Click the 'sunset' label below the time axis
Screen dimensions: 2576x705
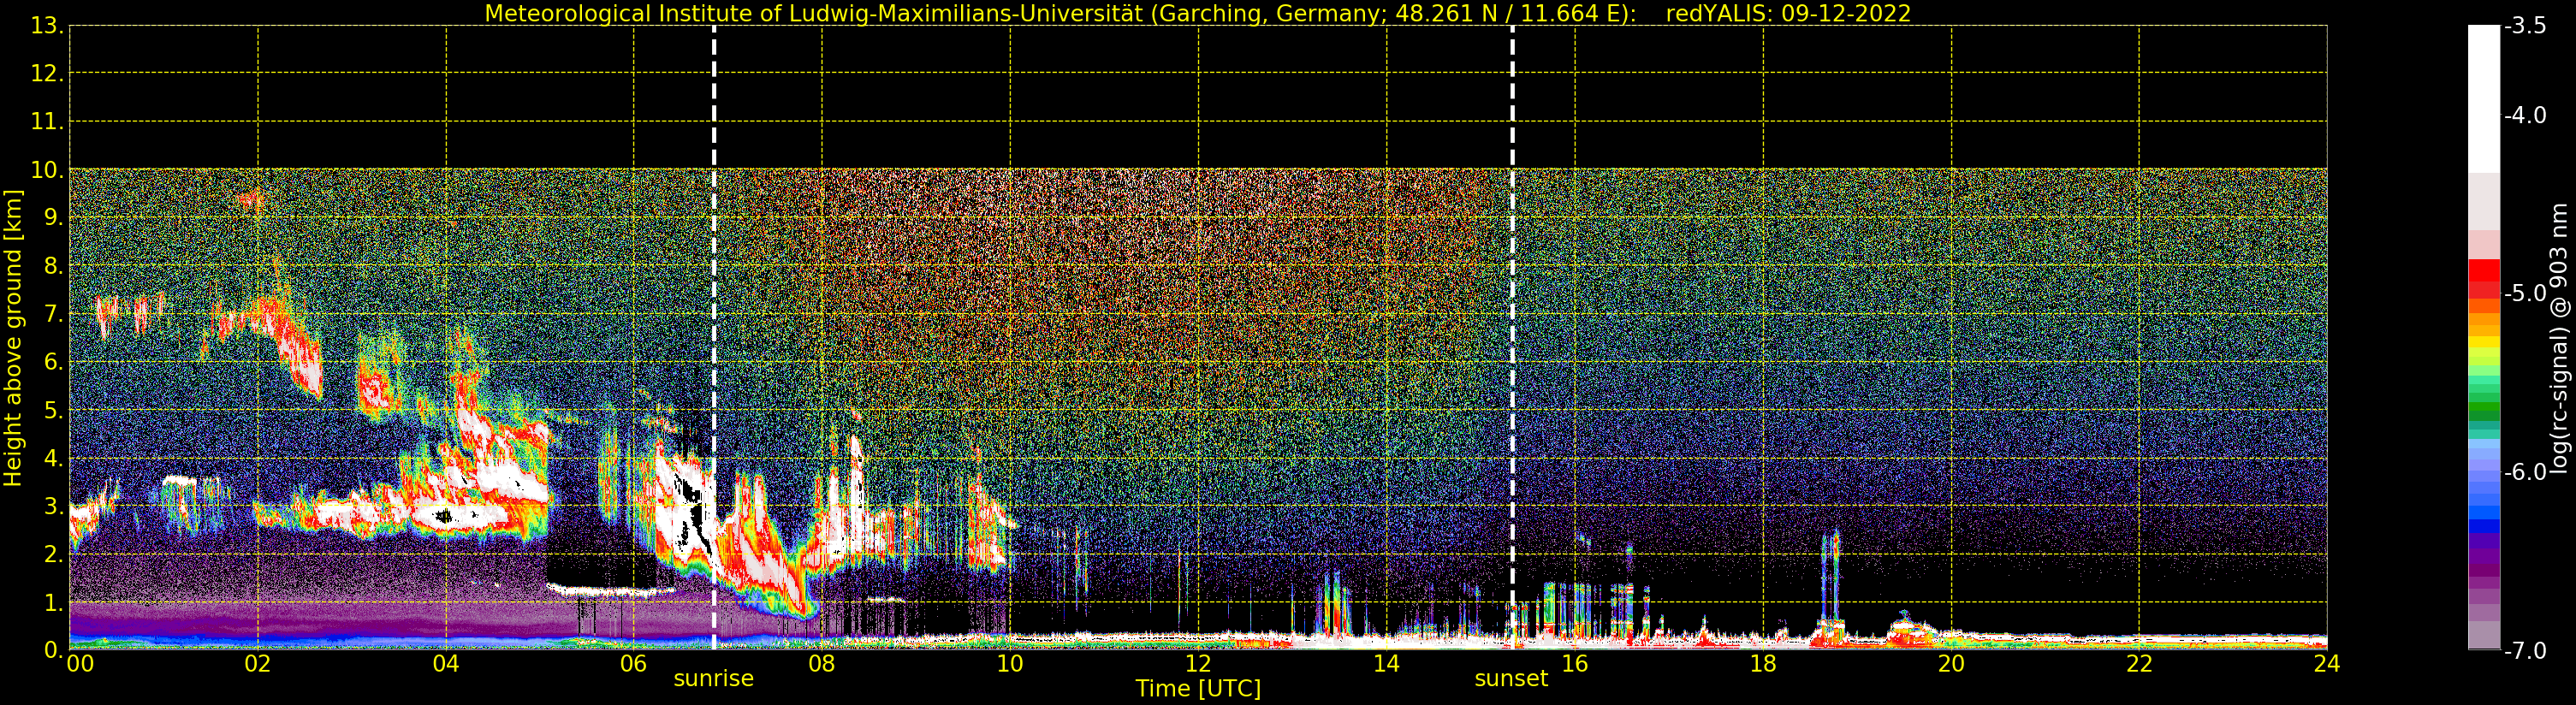1511,679
